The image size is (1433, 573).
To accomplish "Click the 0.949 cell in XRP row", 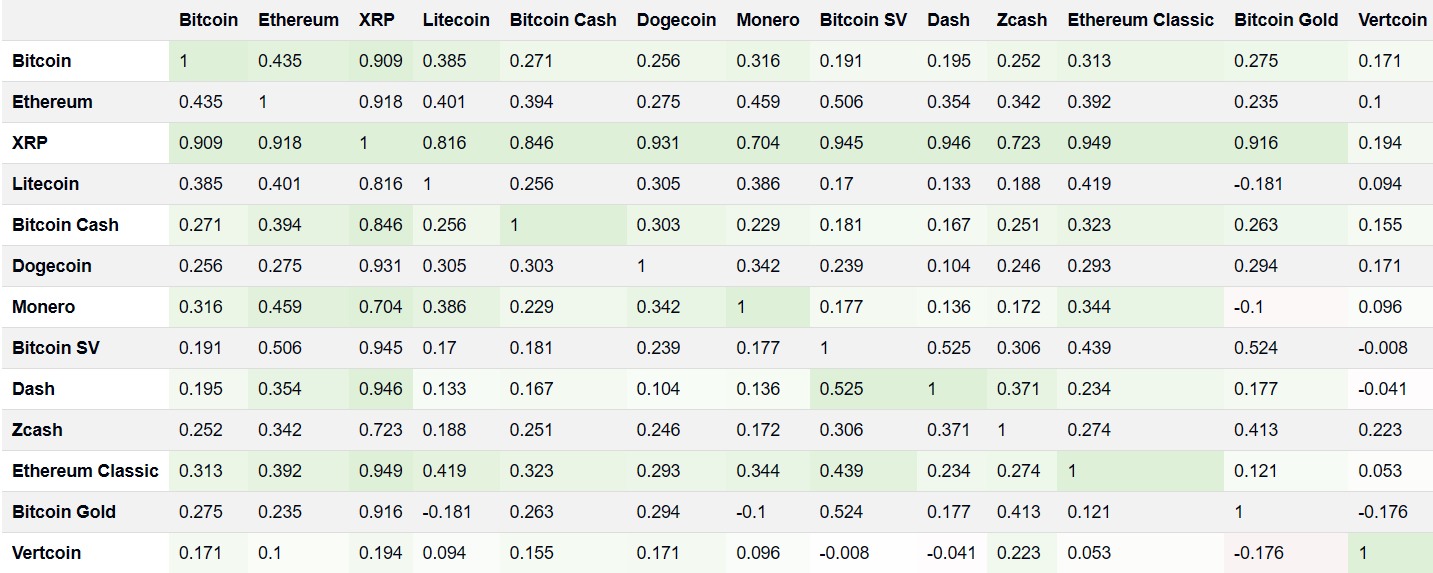I will click(1089, 143).
